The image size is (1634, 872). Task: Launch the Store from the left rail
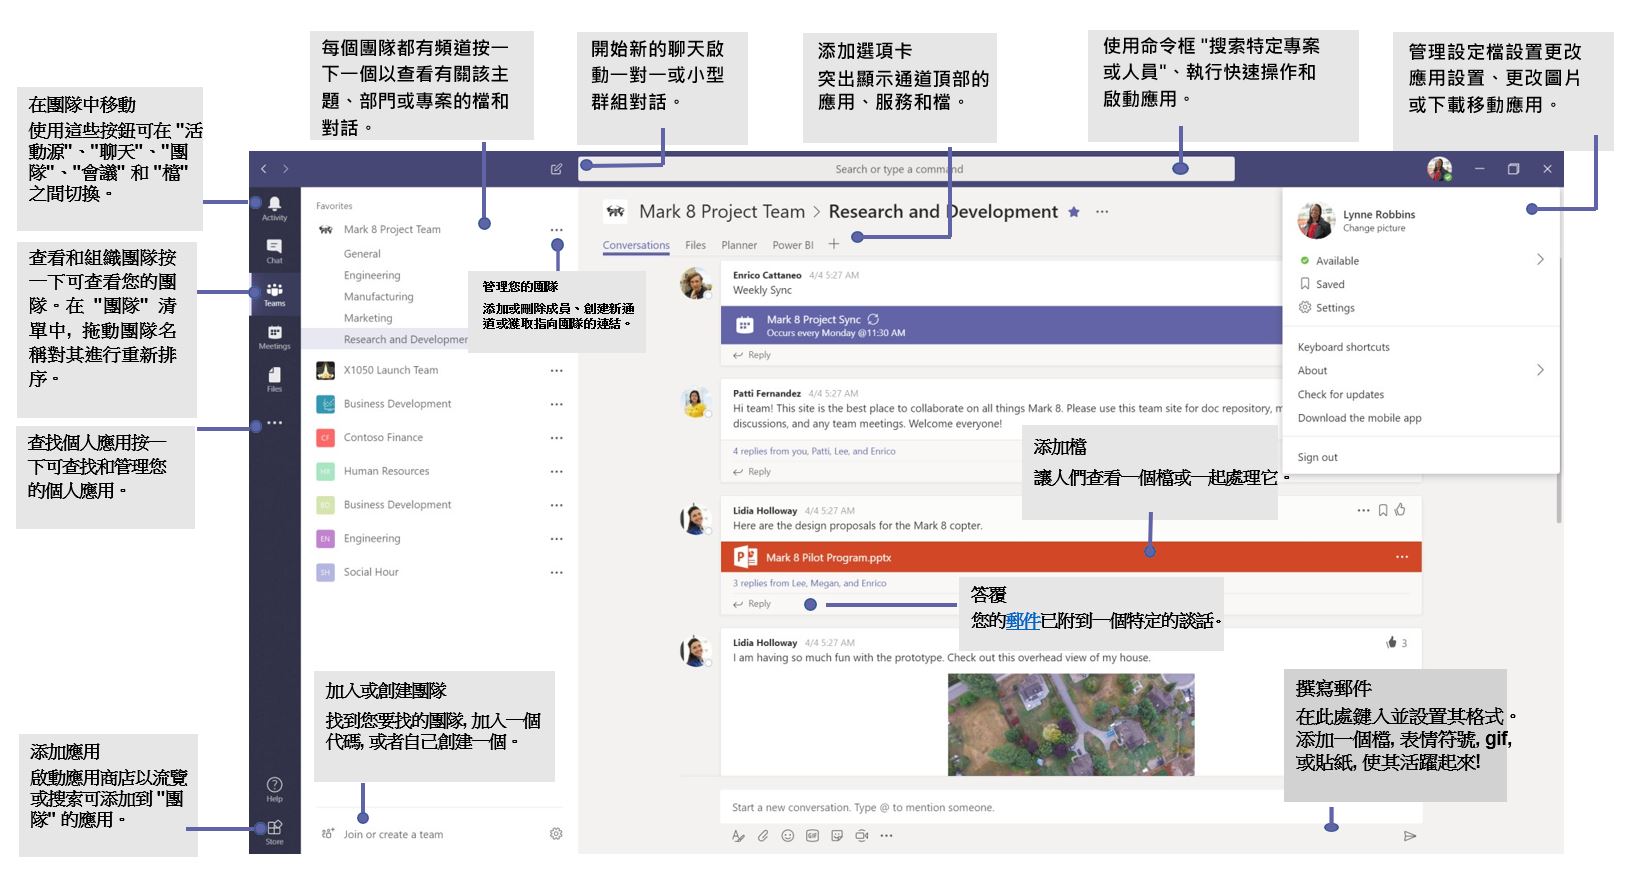(274, 832)
